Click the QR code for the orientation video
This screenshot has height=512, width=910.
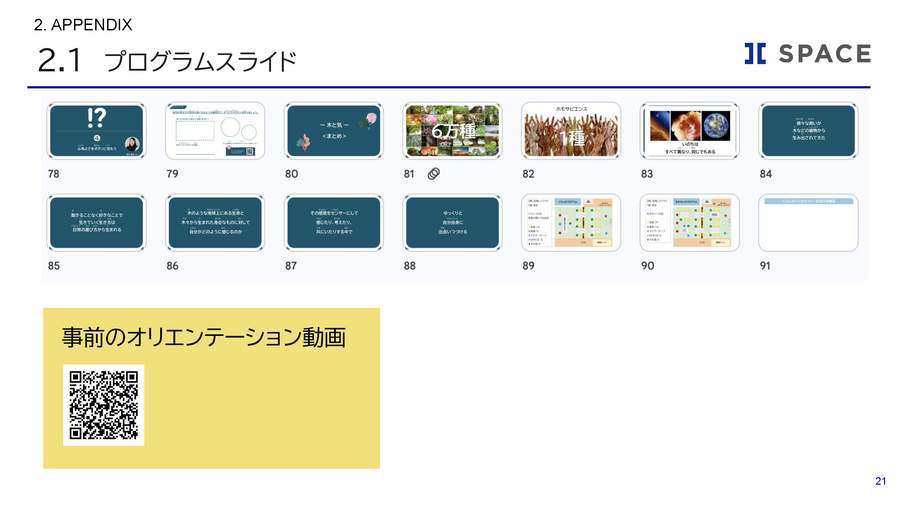[x=104, y=405]
